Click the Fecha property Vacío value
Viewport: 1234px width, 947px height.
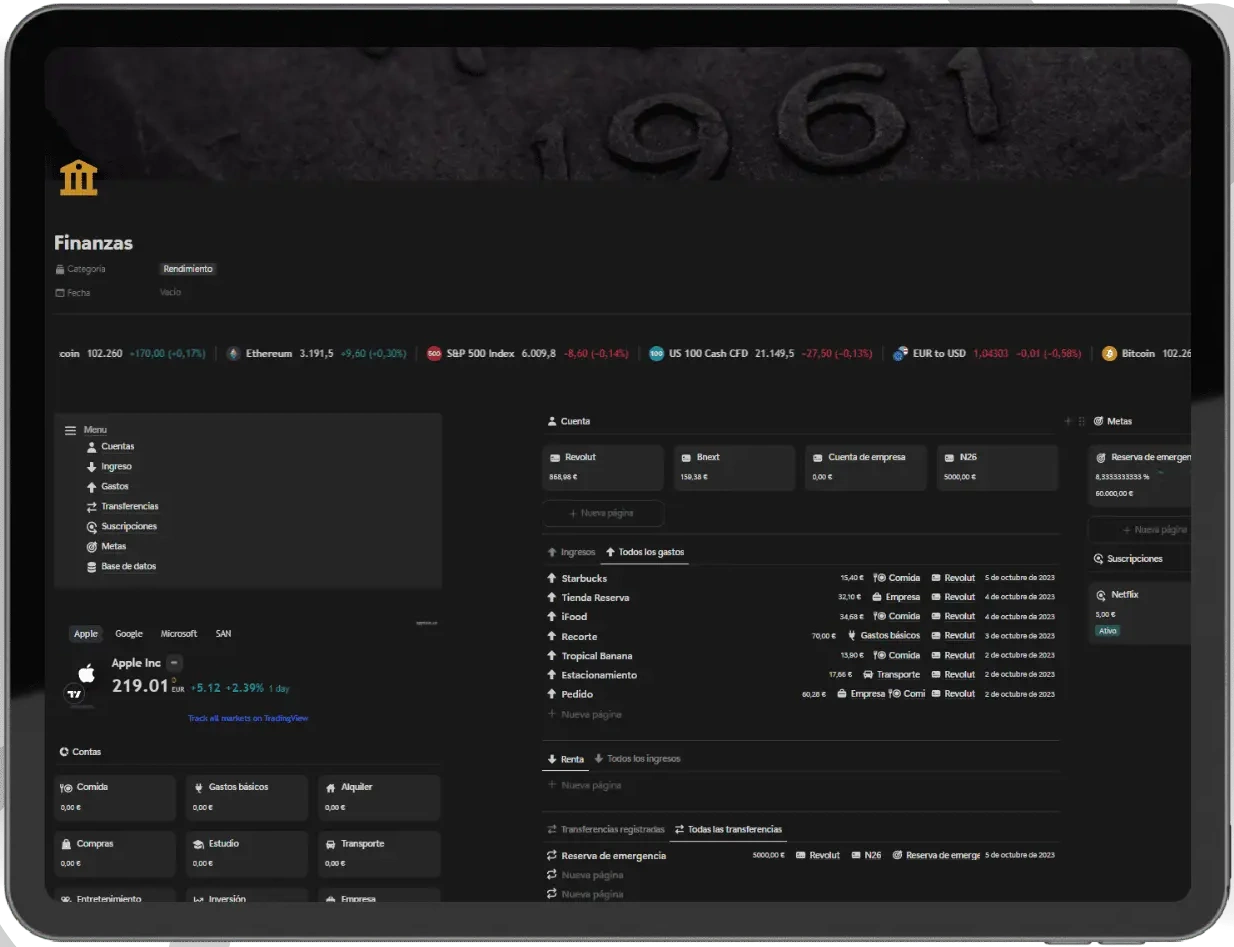tap(170, 292)
